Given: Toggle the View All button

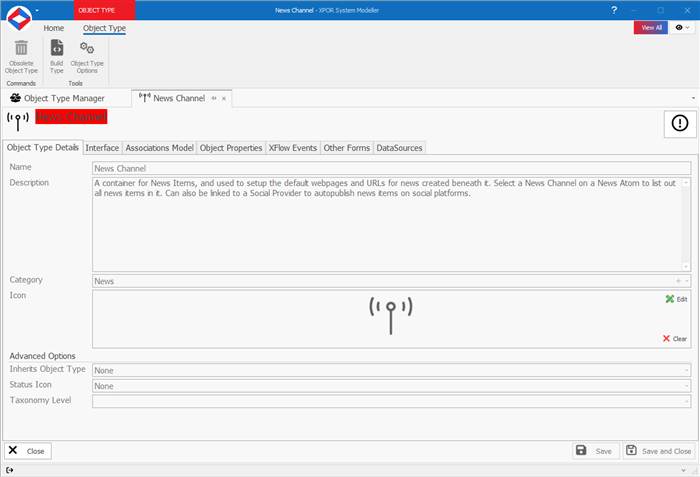Looking at the screenshot, I should (x=650, y=28).
